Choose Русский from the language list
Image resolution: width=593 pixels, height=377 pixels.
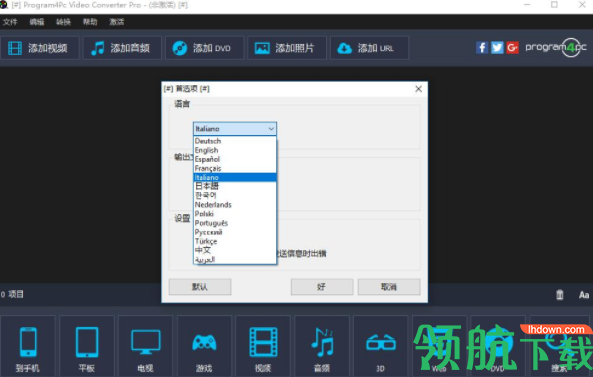235,232
